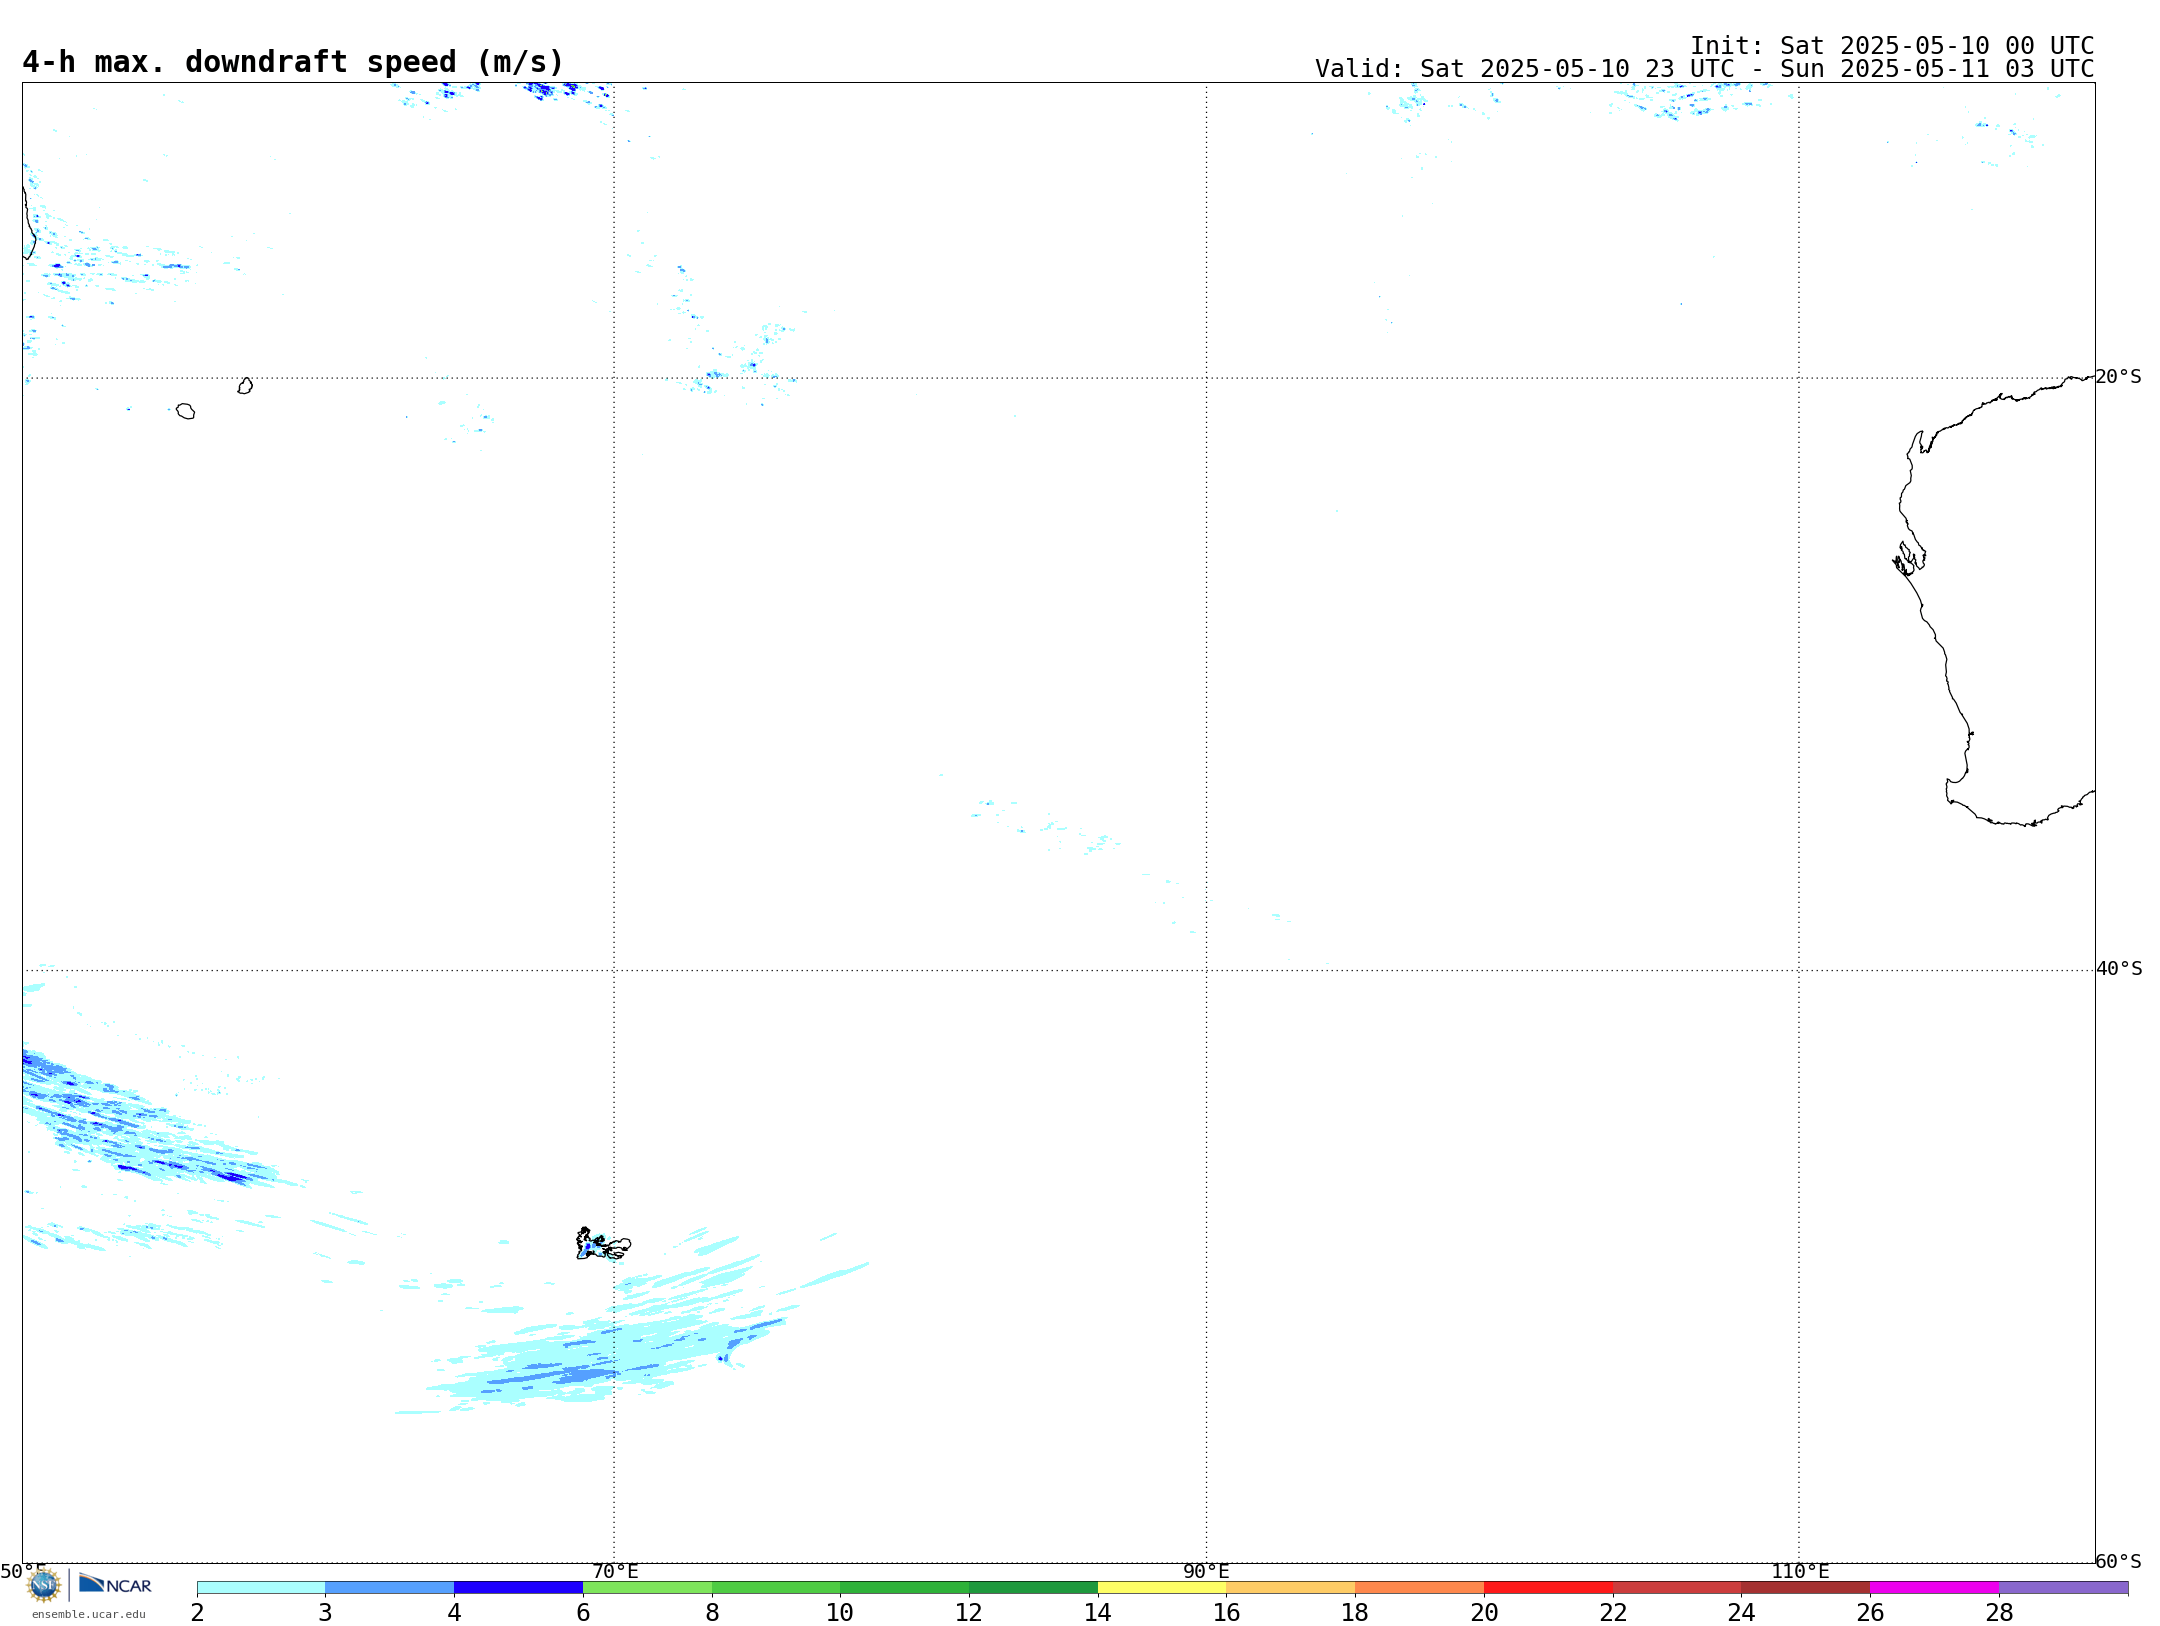The image size is (2160, 1626).
Task: Click the 50°E longitude label
Action: [23, 1571]
